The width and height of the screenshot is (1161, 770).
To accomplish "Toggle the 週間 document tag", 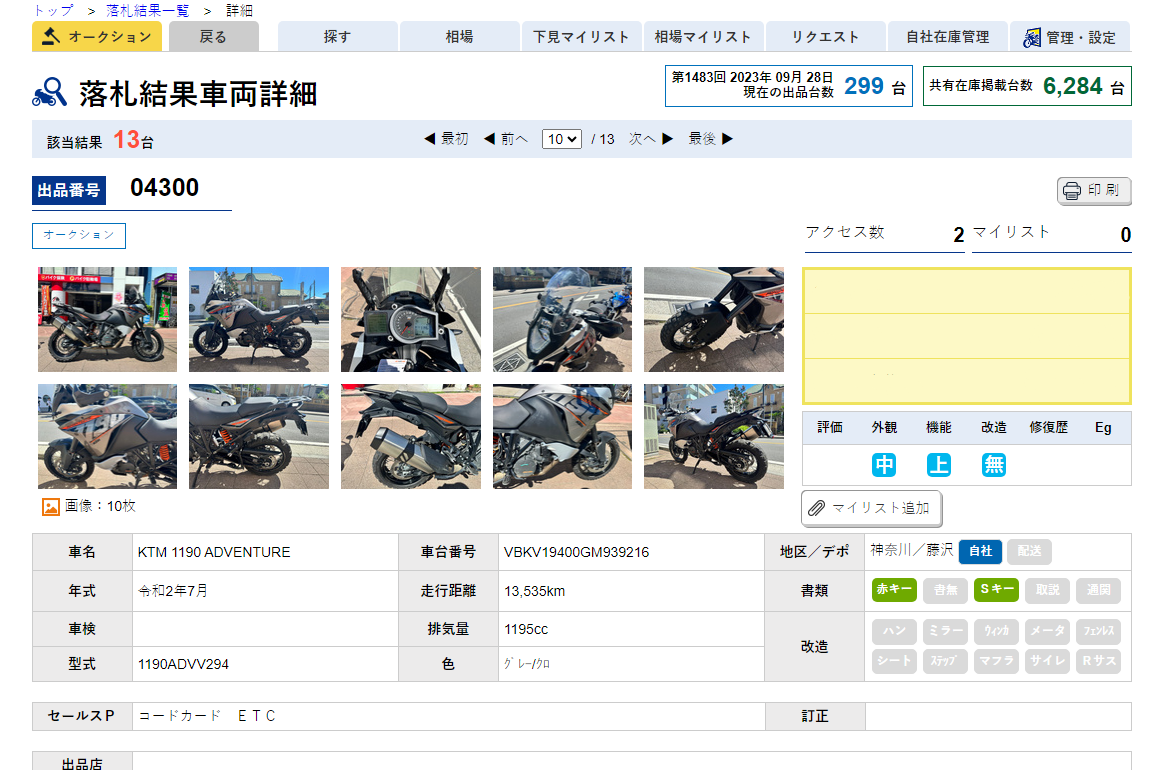I will [x=1098, y=590].
